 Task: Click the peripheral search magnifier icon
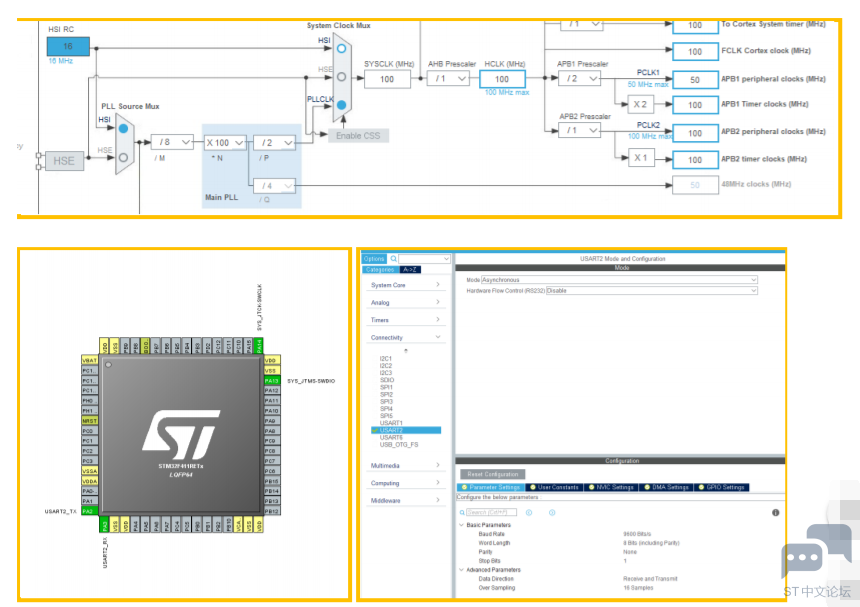pos(394,259)
